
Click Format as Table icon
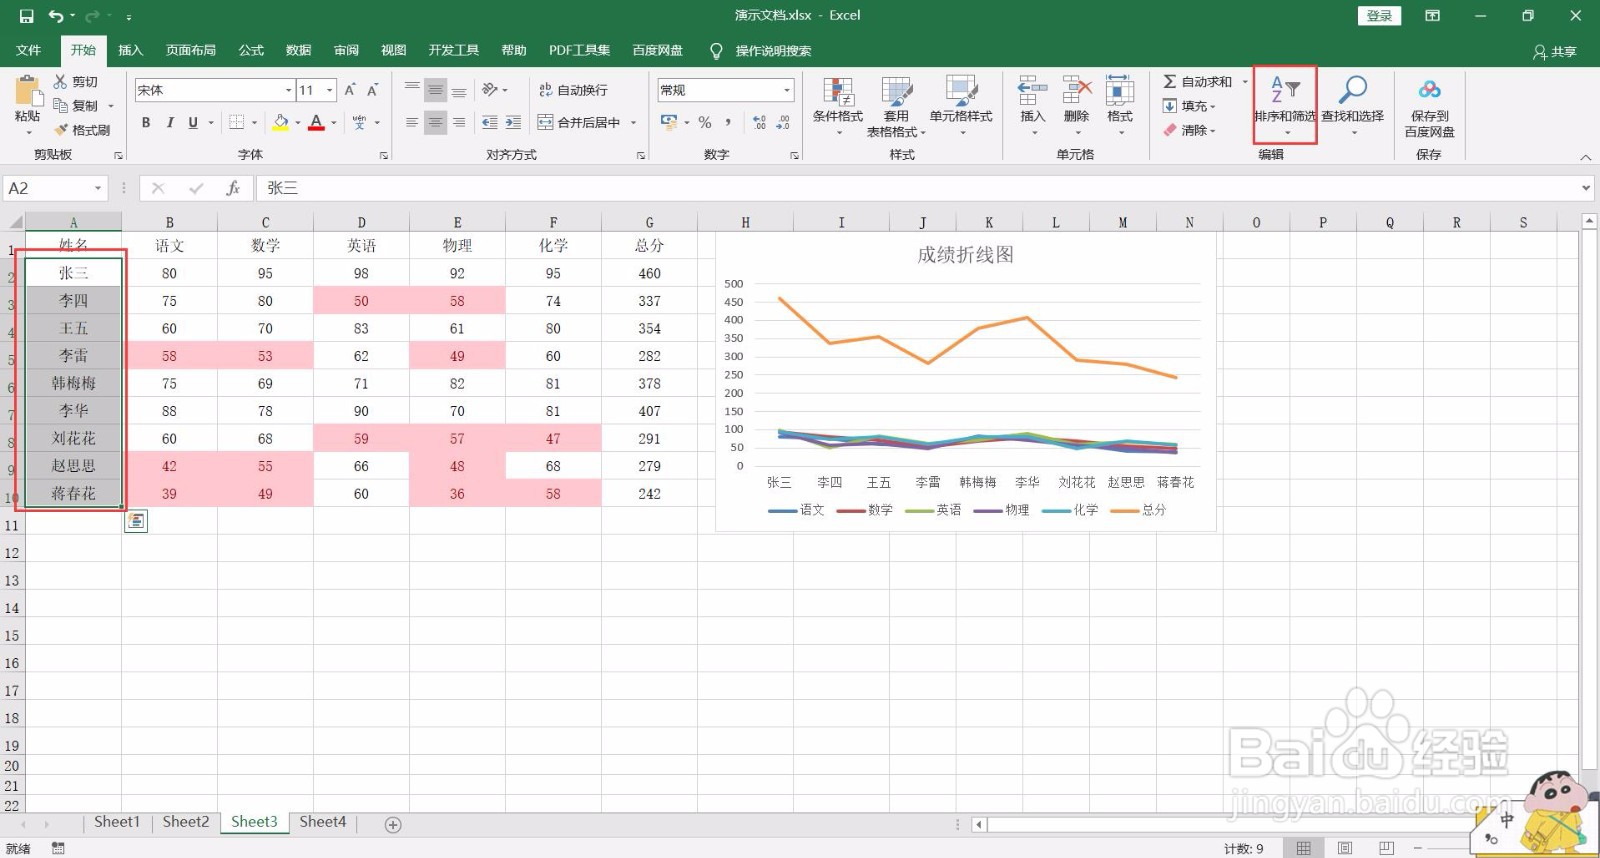896,91
